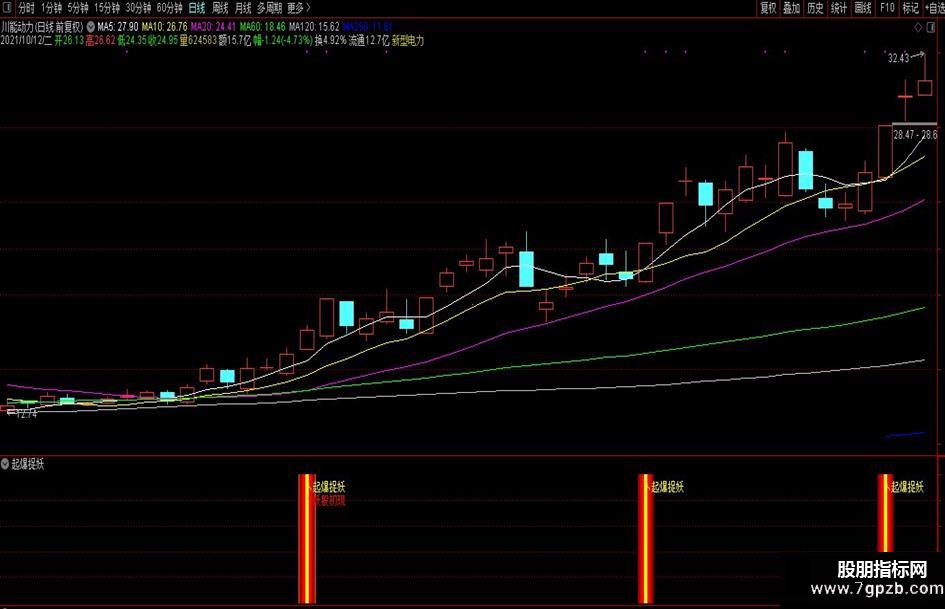Click the 标记 mark button
This screenshot has width=945, height=609.
click(910, 8)
